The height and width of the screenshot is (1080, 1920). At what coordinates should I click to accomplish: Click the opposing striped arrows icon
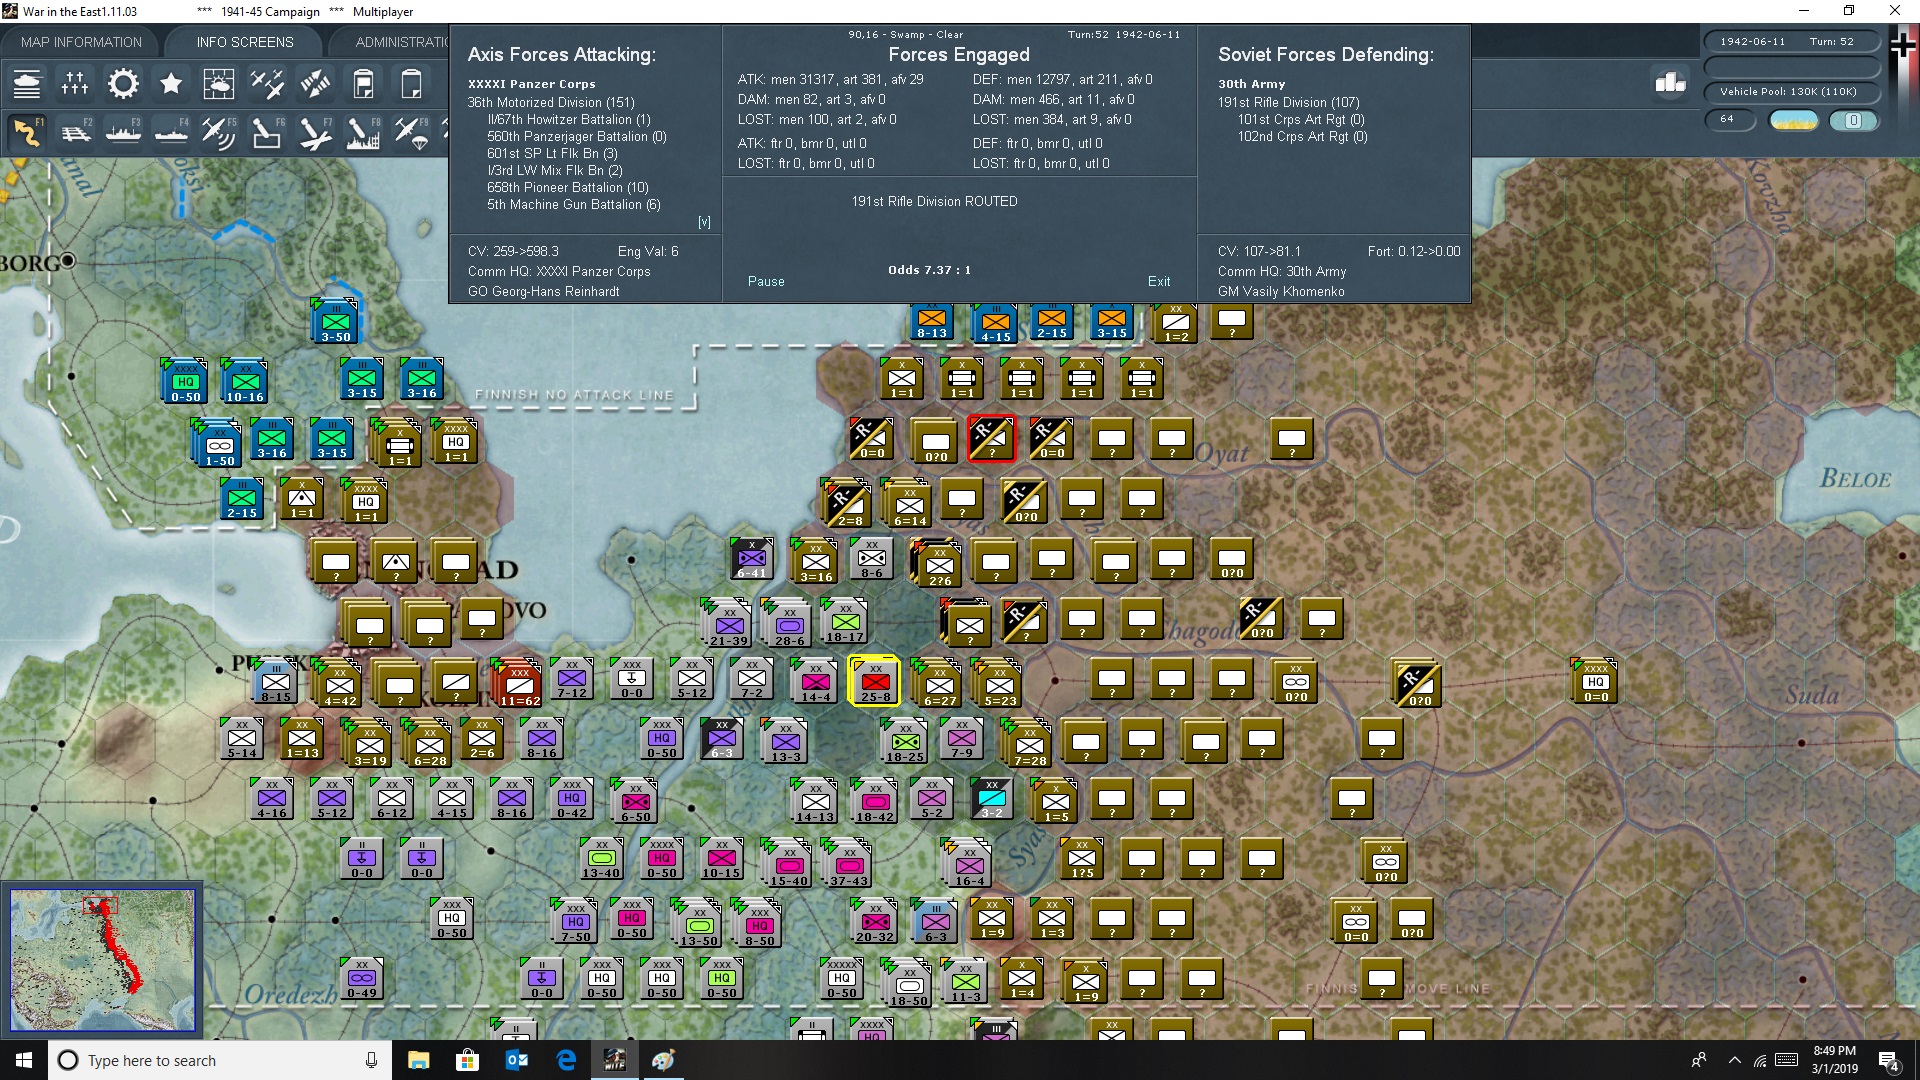[315, 84]
